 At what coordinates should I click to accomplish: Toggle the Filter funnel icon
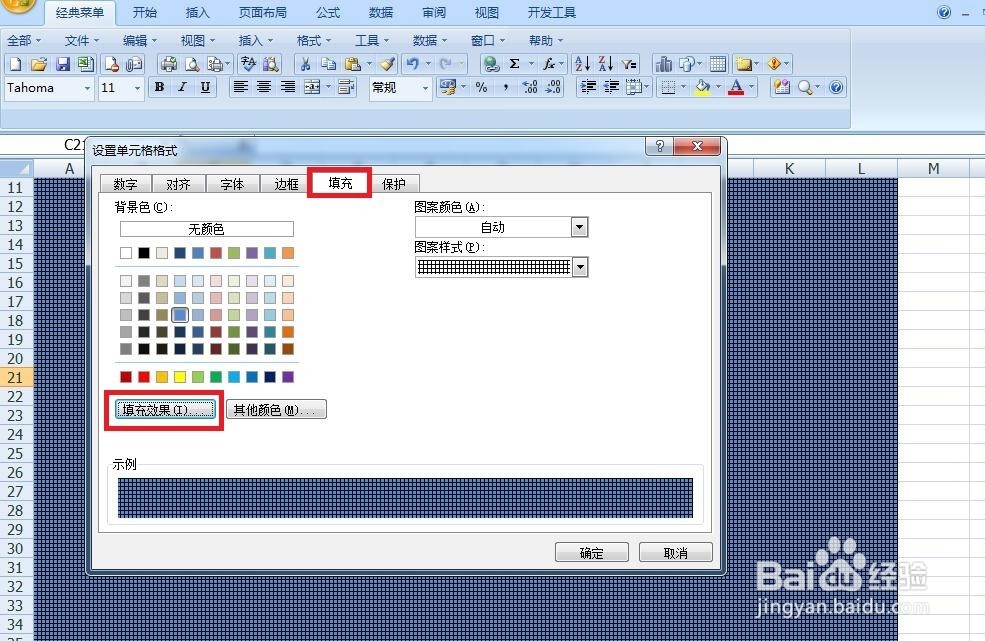pyautogui.click(x=629, y=63)
